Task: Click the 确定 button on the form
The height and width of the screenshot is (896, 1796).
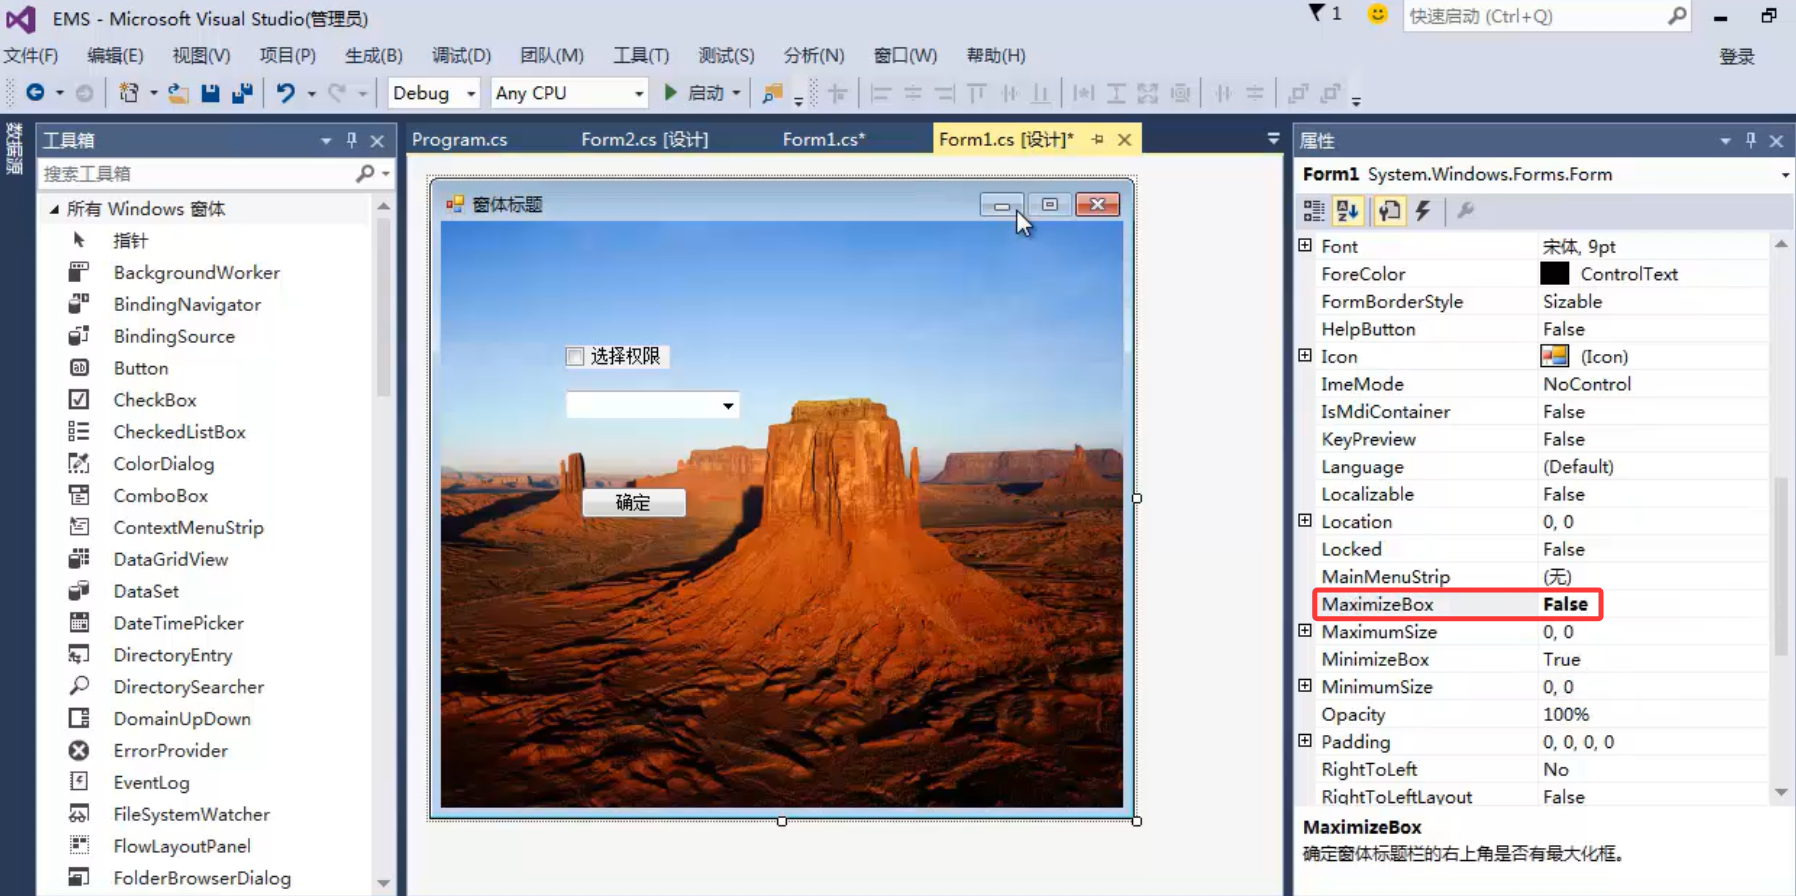Action: click(633, 502)
